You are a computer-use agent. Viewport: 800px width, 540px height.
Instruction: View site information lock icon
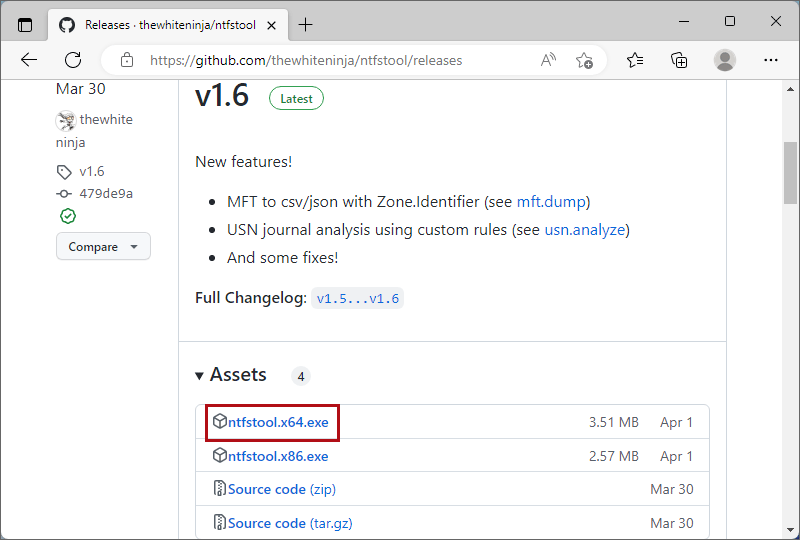(127, 60)
